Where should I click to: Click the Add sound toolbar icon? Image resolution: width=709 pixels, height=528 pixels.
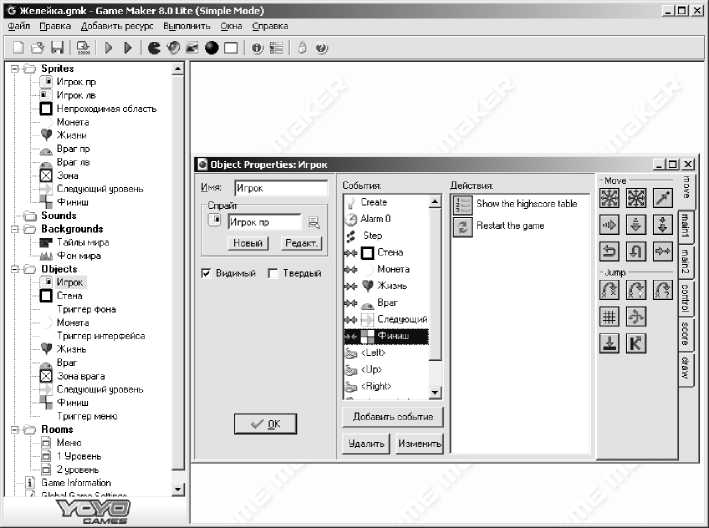(x=173, y=47)
